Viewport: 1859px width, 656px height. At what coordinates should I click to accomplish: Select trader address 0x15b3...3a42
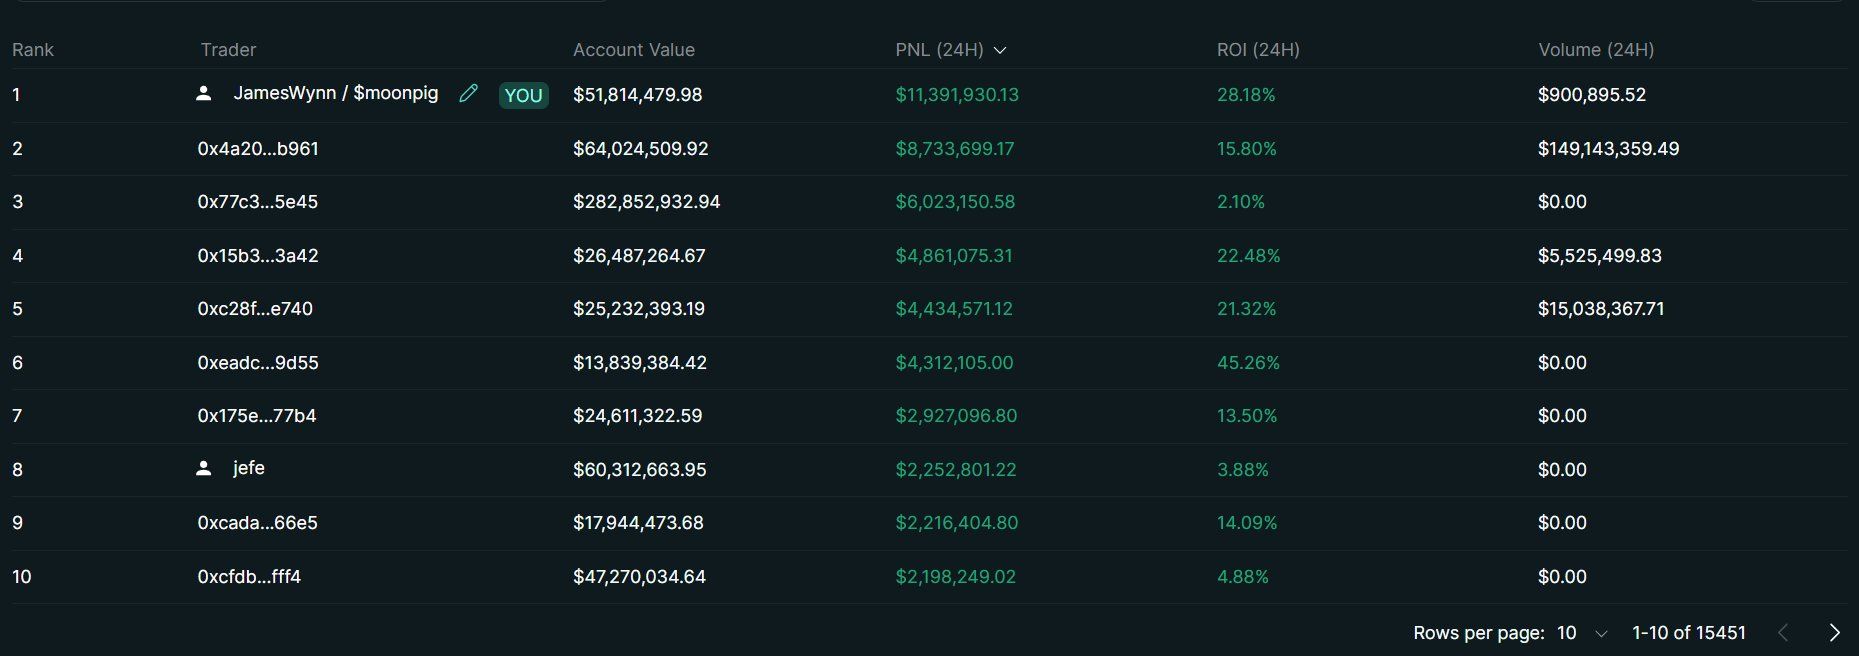(258, 256)
